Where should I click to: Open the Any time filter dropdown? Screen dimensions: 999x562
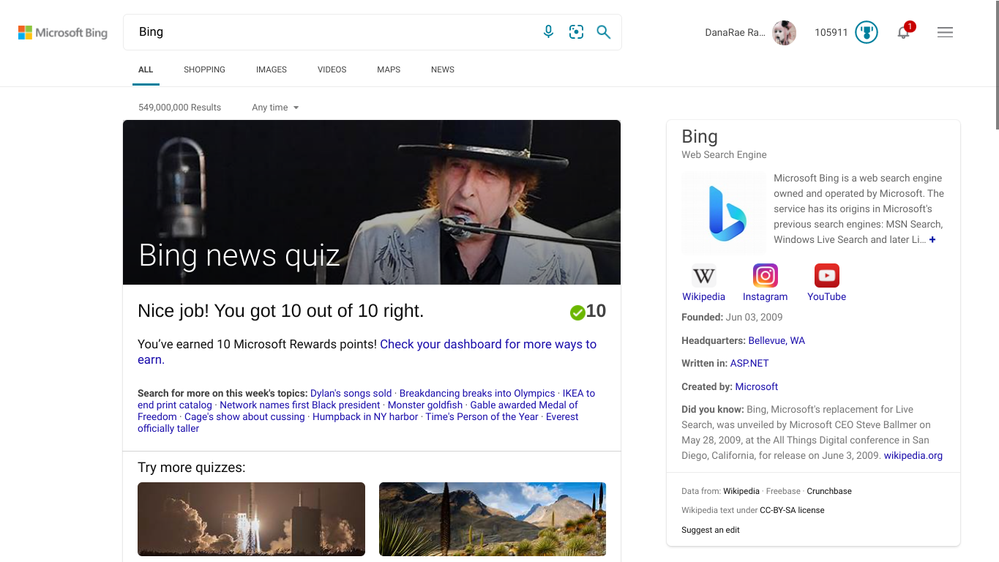[275, 108]
